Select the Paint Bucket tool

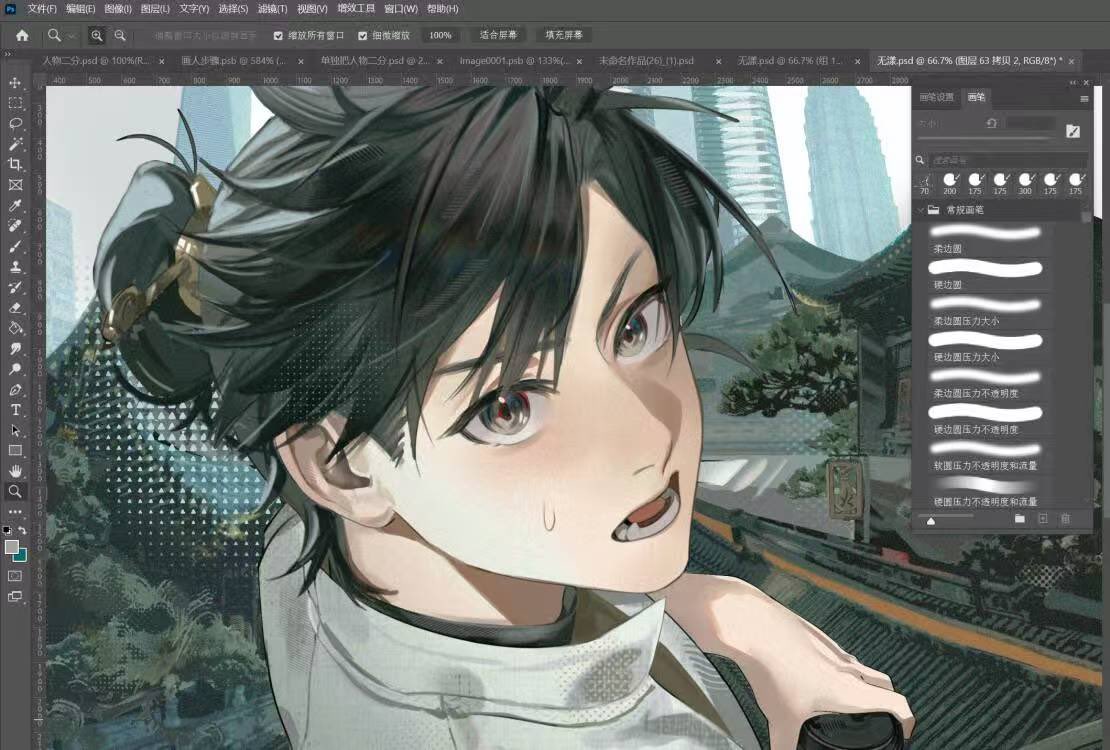click(15, 329)
